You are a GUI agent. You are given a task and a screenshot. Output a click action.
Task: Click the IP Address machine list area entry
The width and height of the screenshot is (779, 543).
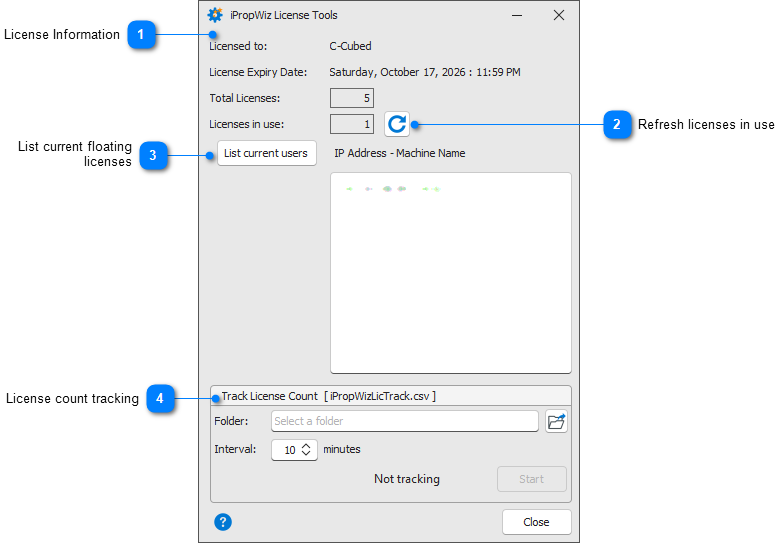[393, 189]
